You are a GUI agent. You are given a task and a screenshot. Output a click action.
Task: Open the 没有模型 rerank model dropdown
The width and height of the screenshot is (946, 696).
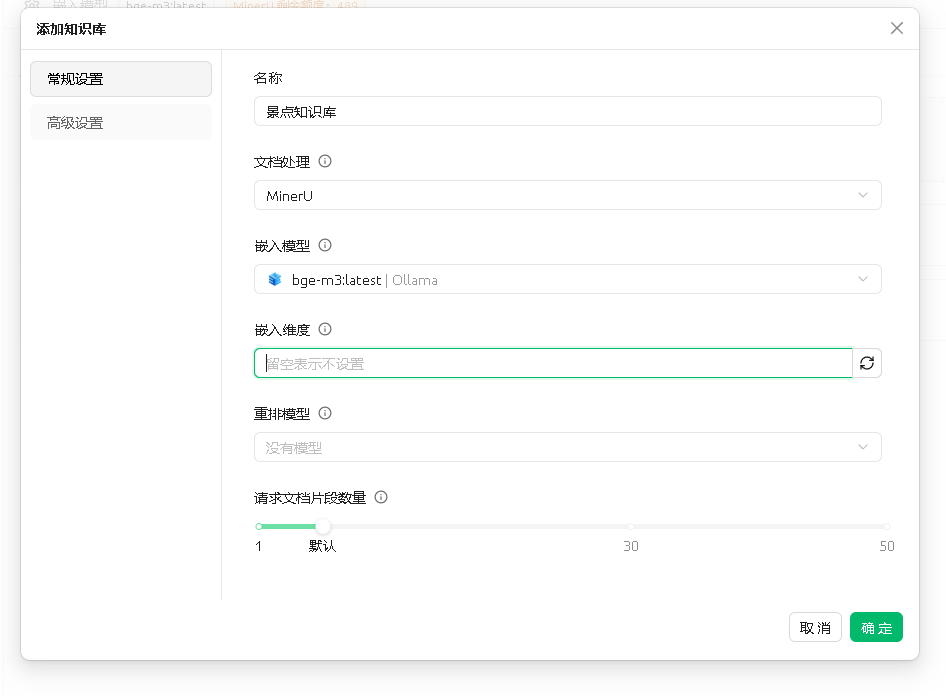(568, 448)
